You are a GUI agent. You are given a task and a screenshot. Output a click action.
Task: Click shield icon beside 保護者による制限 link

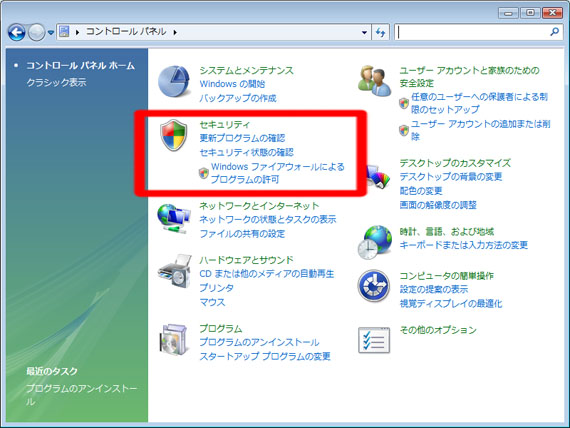pos(404,103)
